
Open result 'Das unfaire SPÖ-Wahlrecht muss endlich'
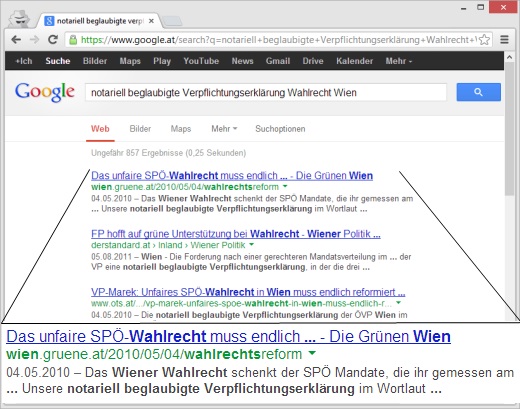pos(232,175)
